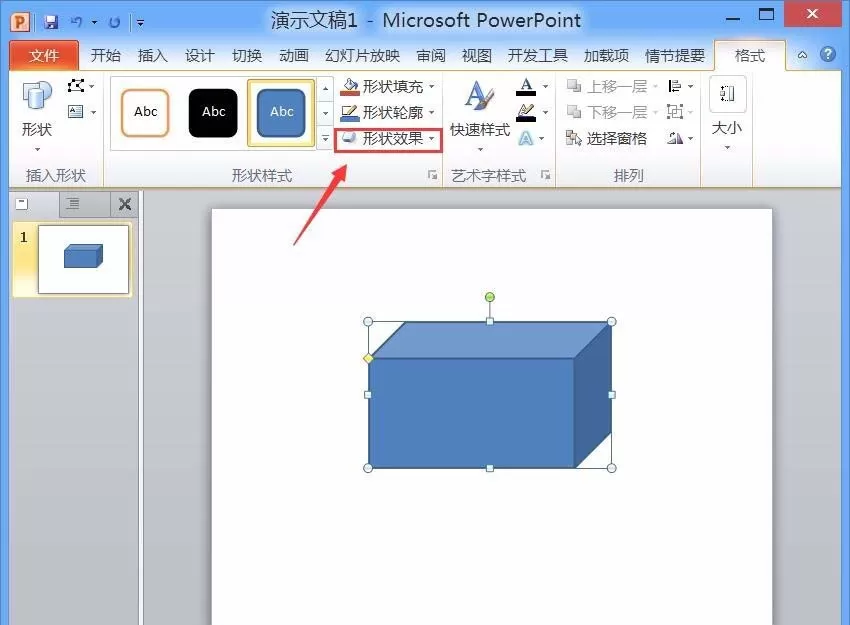Minimize the ribbon with caret icon
Viewport: 850px width, 625px height.
802,55
